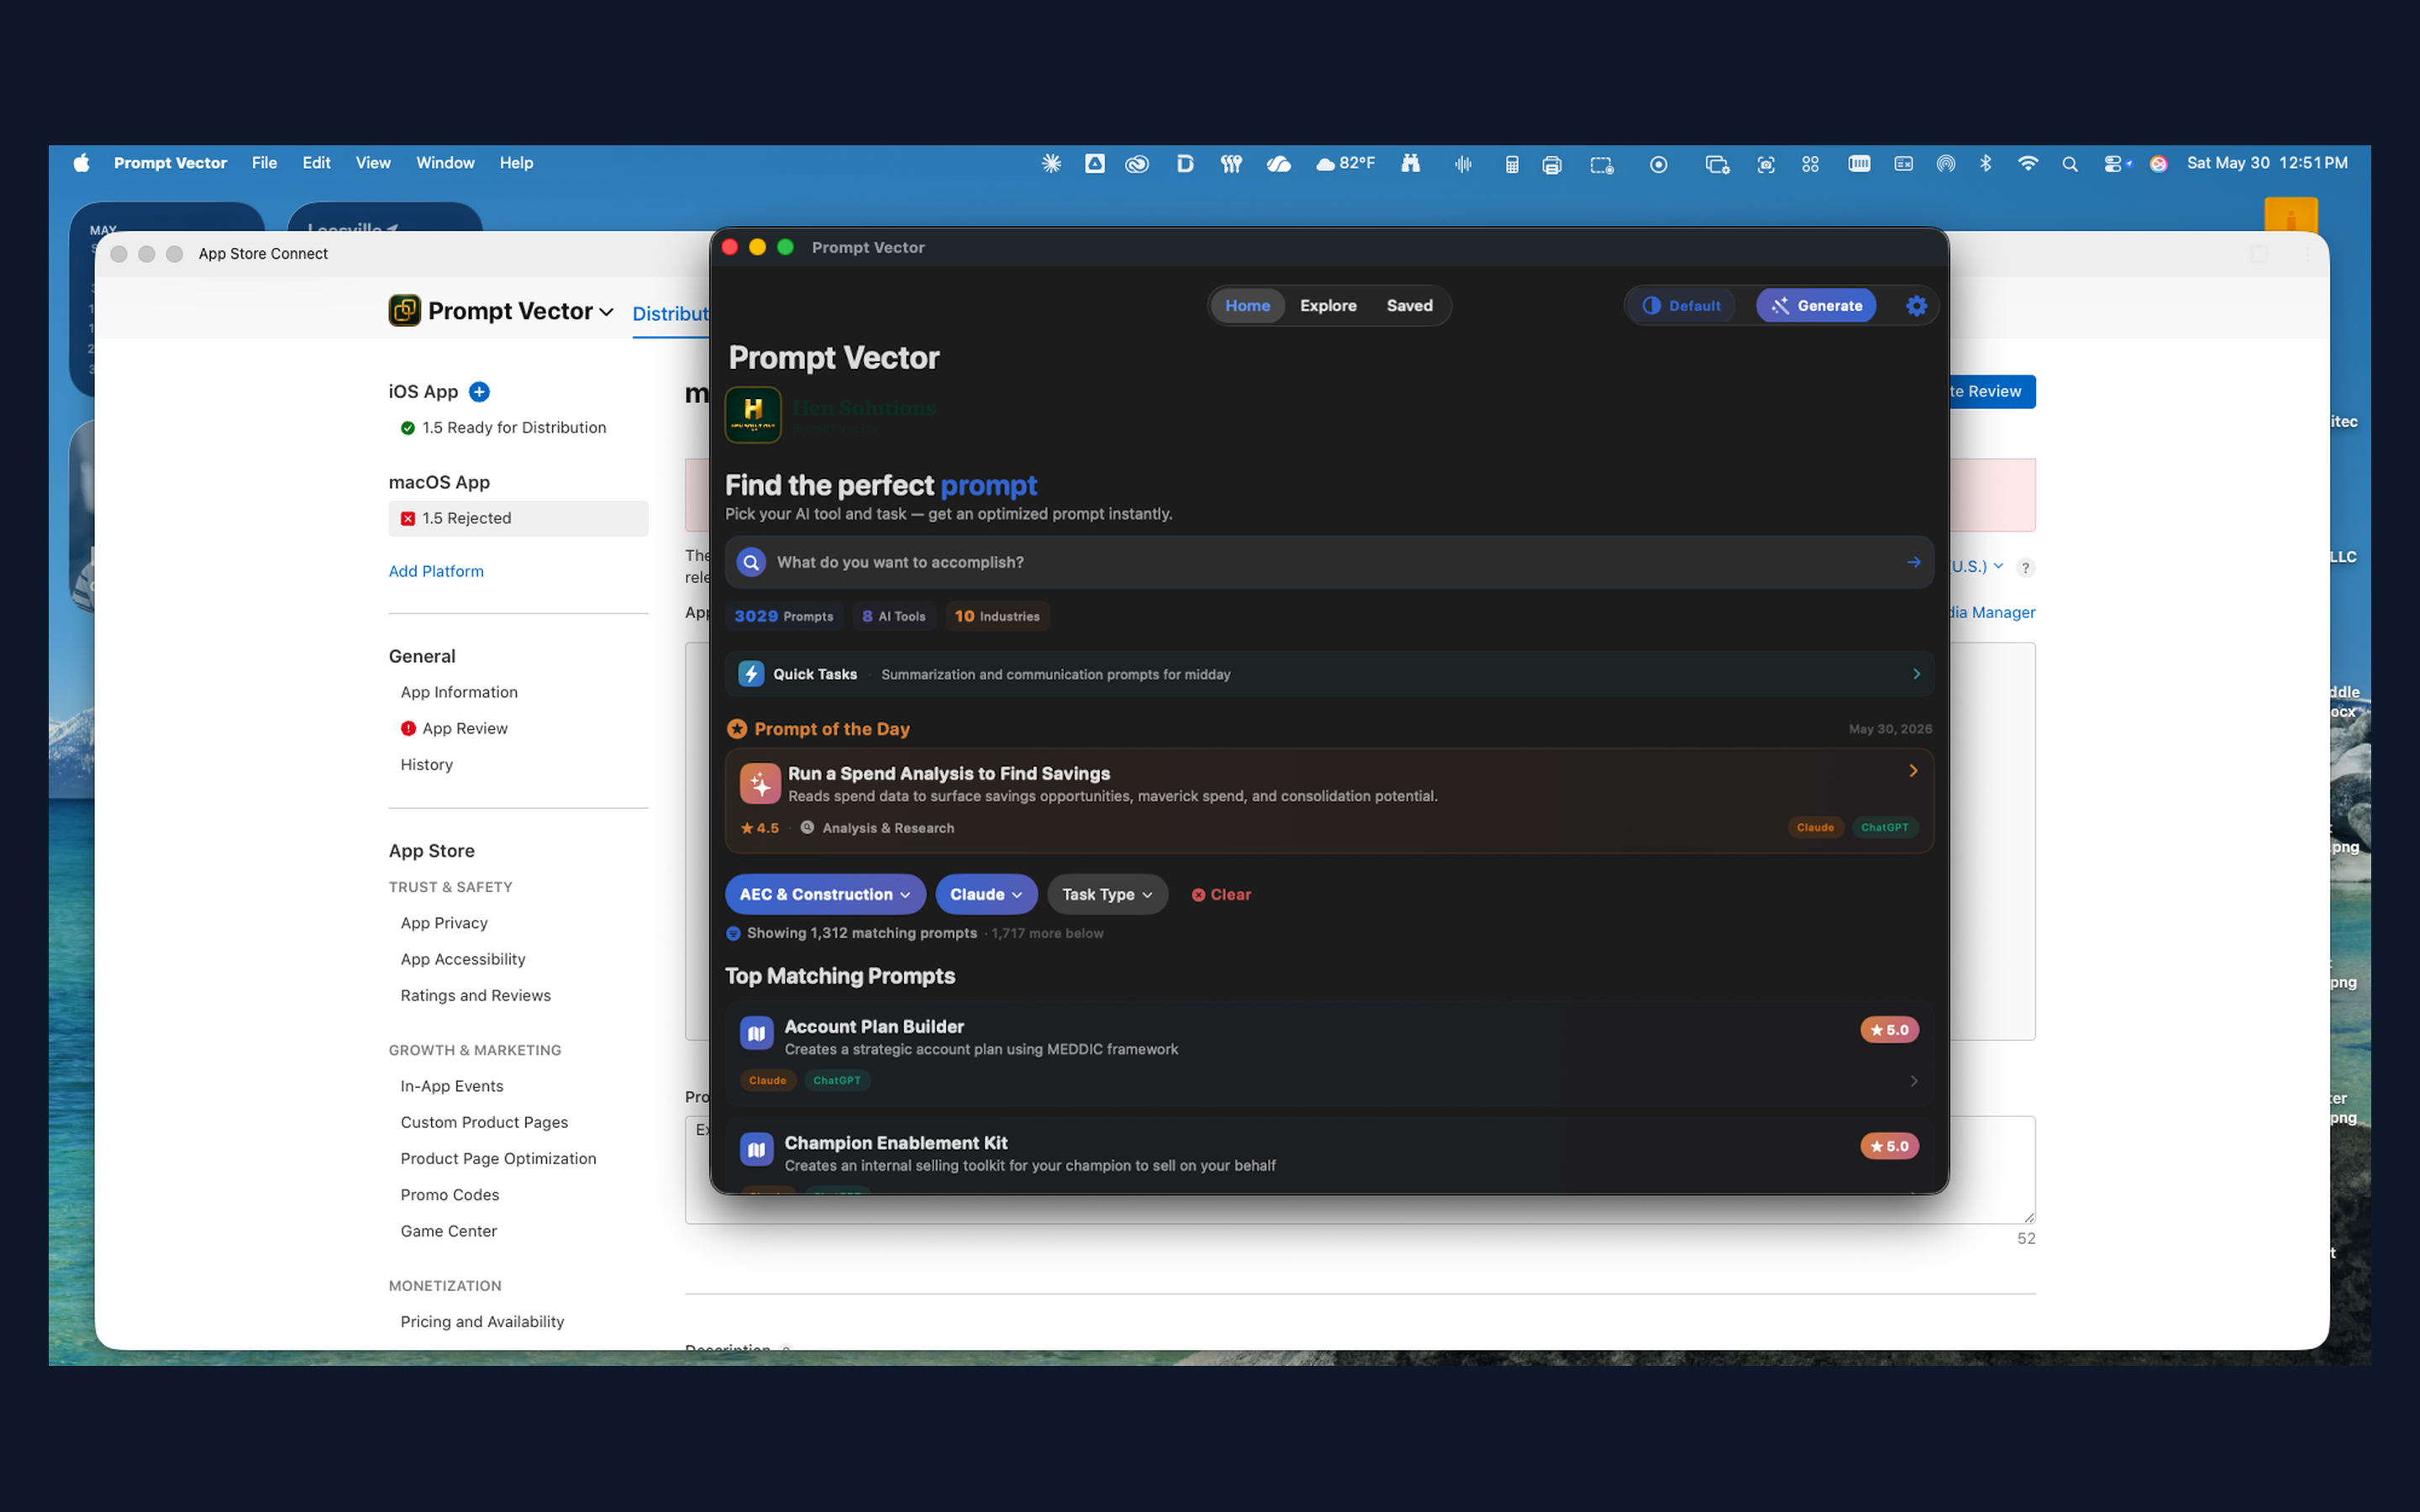2420x1512 pixels.
Task: Click the search magnifier icon in prompt field
Action: point(751,562)
